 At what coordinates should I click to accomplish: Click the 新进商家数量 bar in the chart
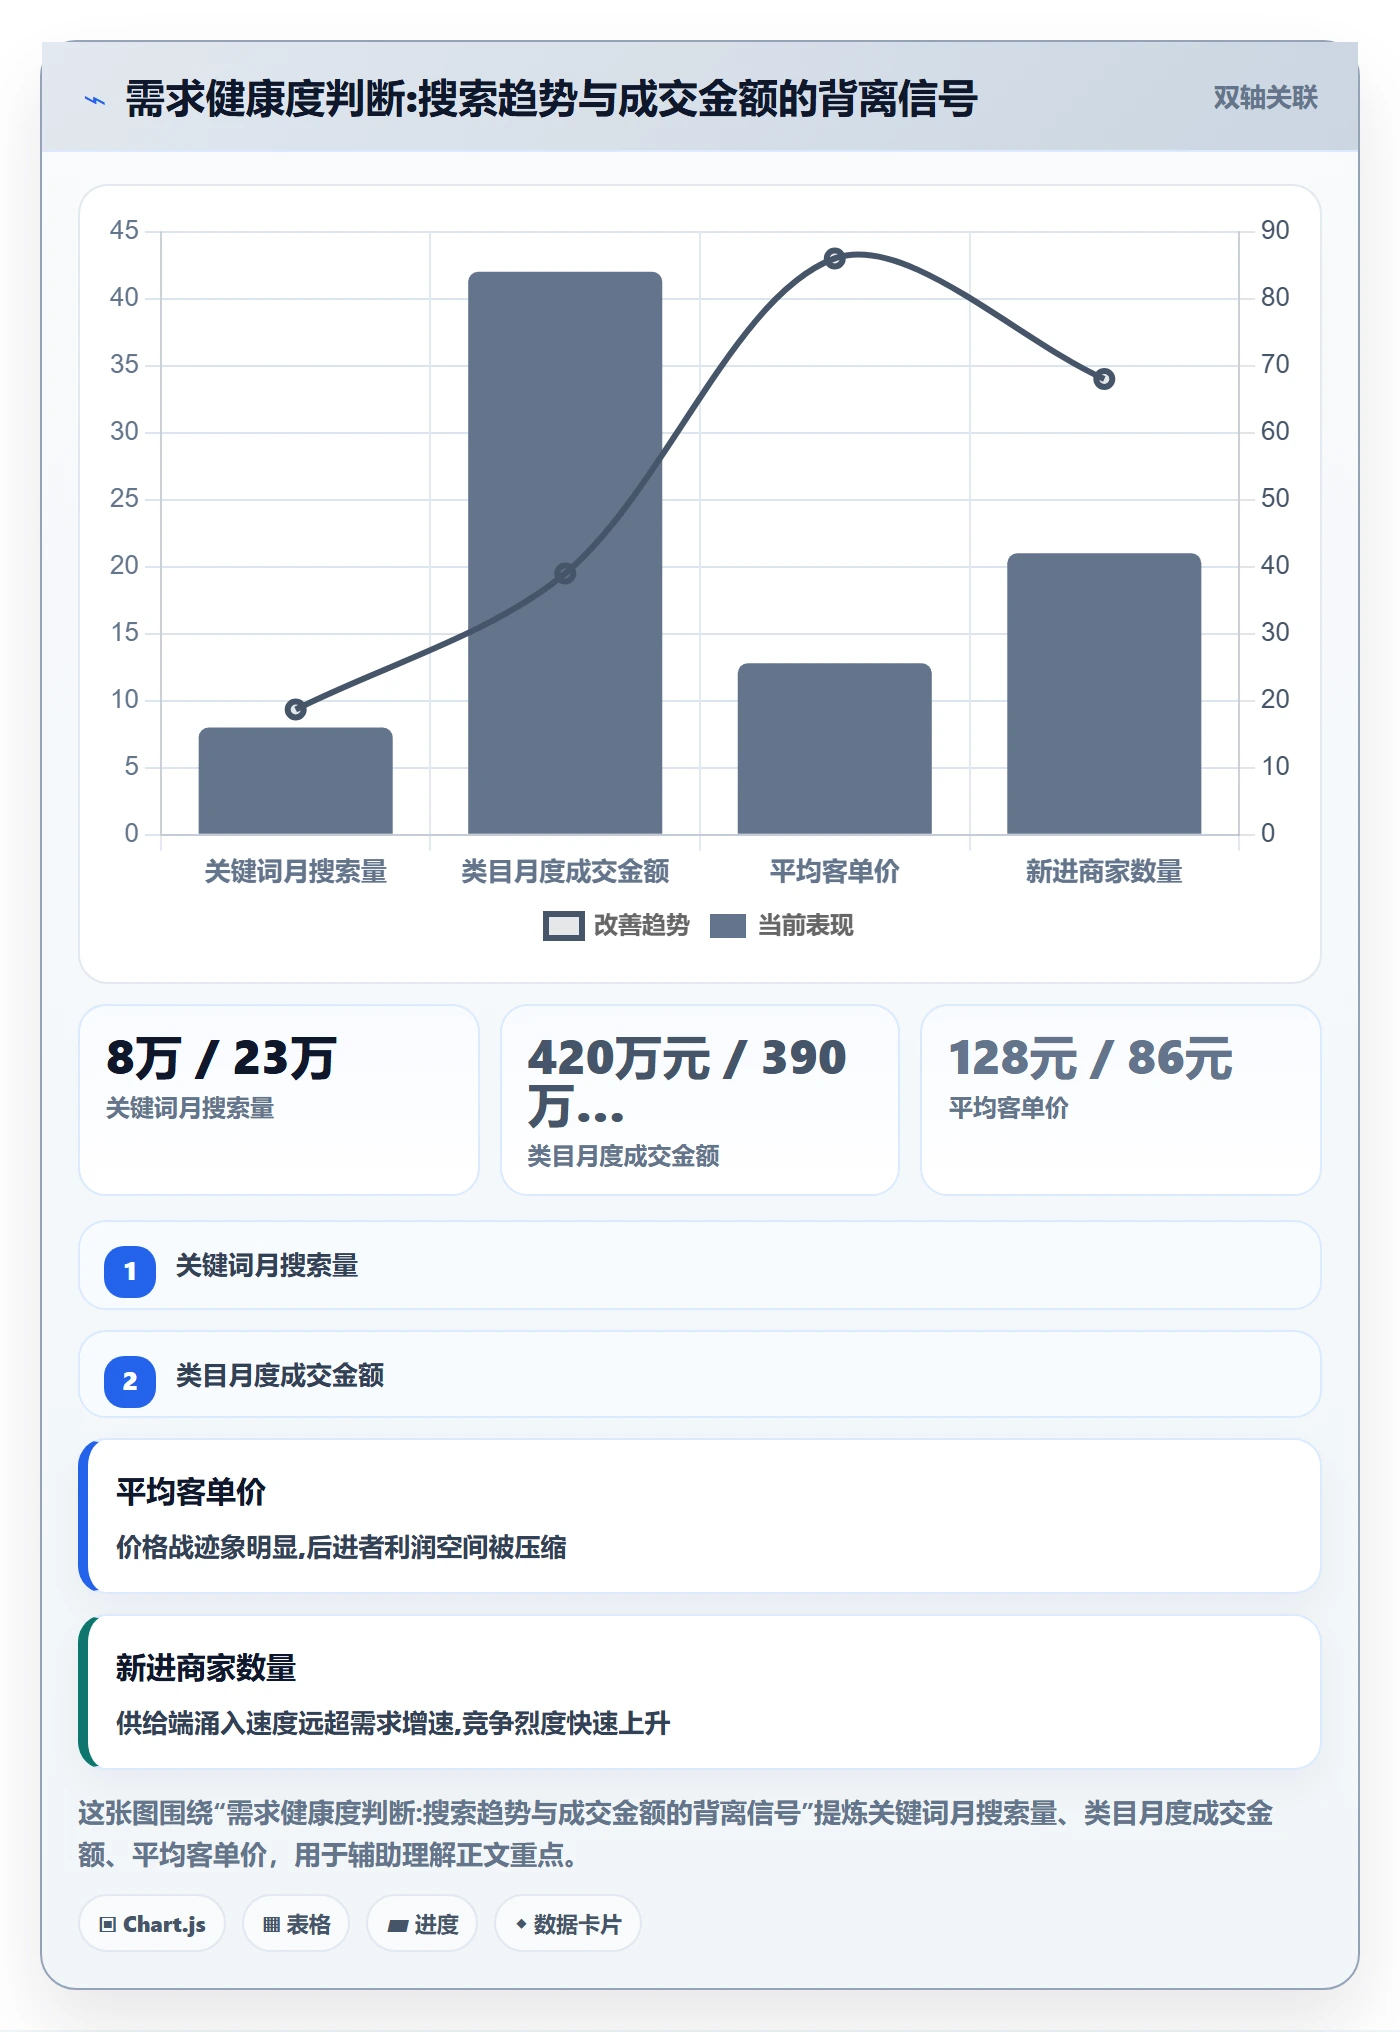point(1104,694)
